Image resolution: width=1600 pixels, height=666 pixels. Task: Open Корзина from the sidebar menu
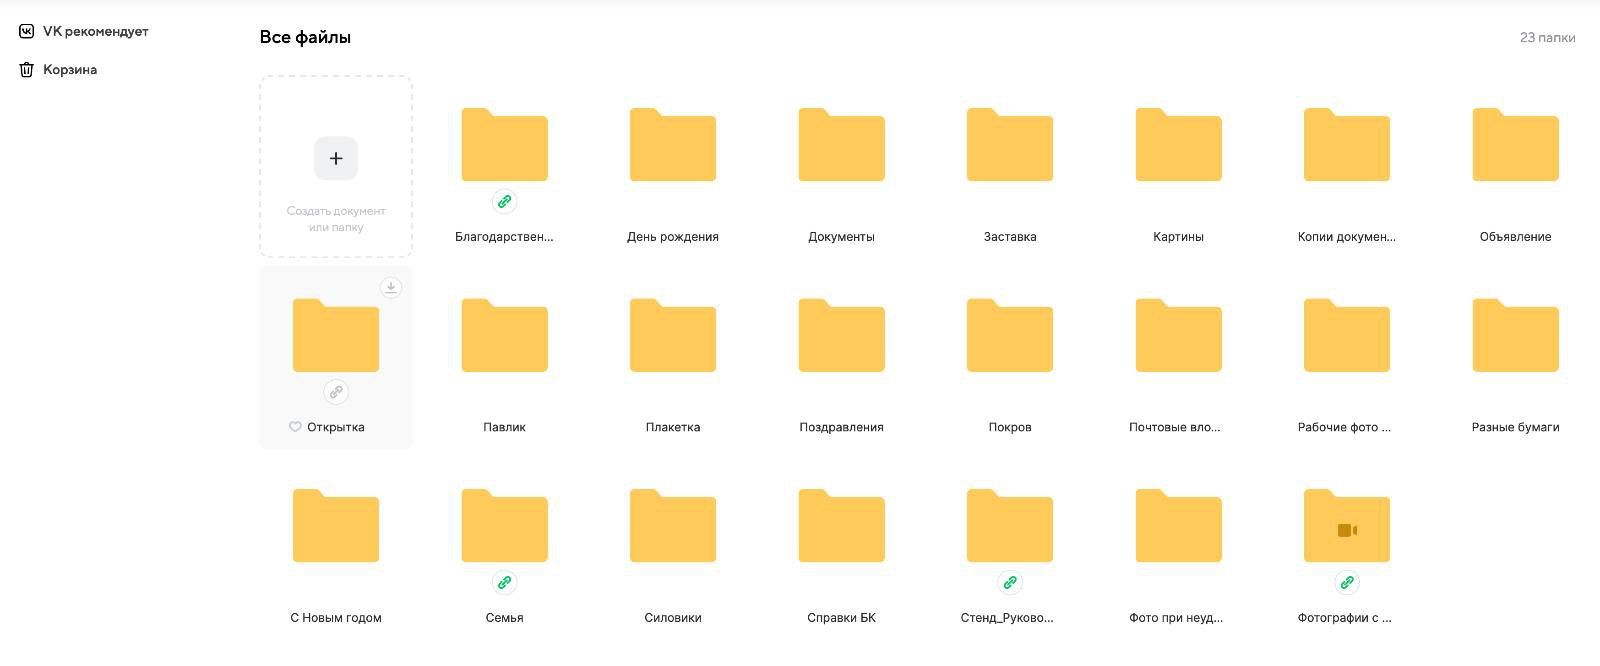(x=70, y=70)
